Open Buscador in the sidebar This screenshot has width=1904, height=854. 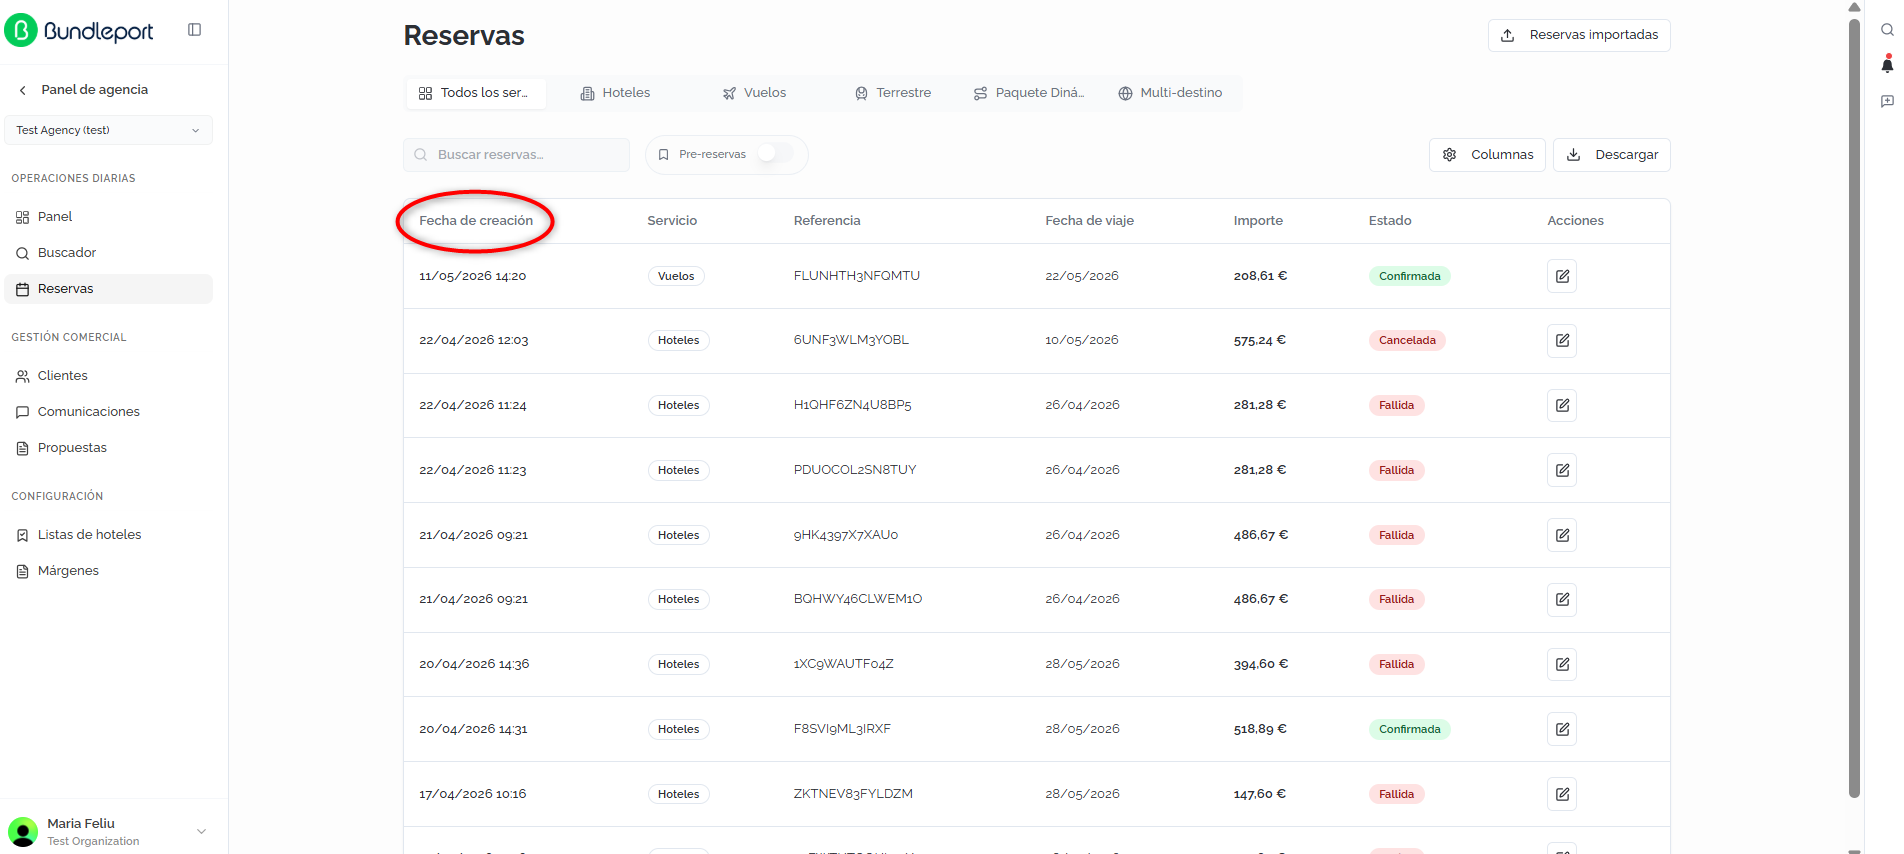(108, 253)
